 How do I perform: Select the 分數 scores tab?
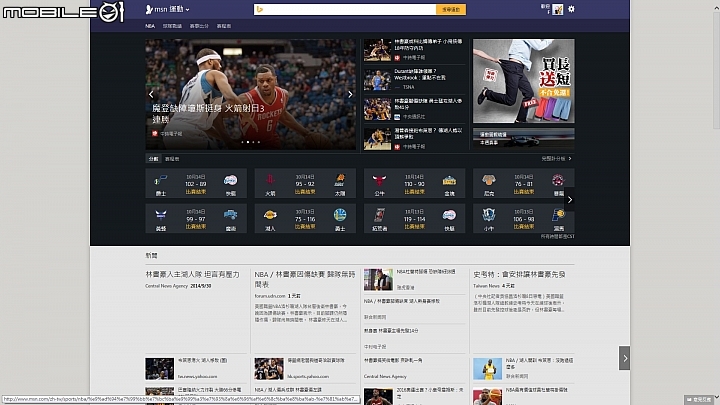[x=153, y=159]
